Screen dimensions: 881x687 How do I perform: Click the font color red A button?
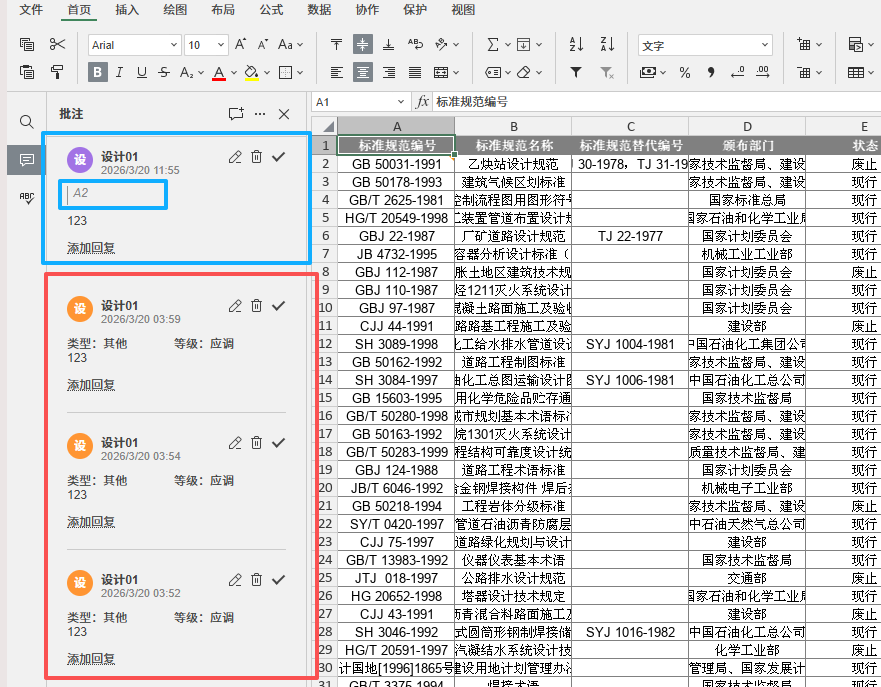tap(219, 72)
